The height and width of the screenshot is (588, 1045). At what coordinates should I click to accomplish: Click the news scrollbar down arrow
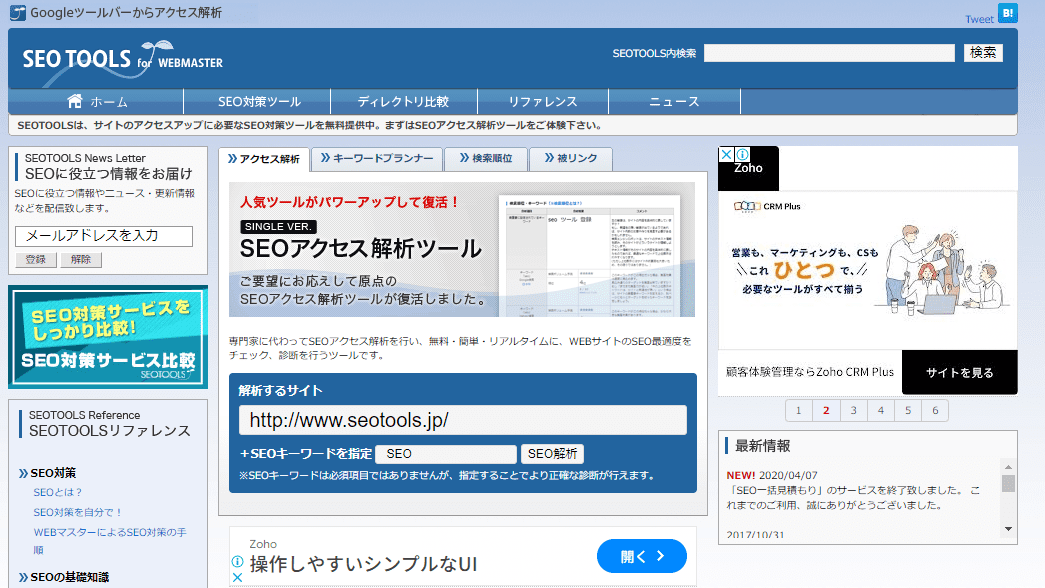click(x=1008, y=529)
